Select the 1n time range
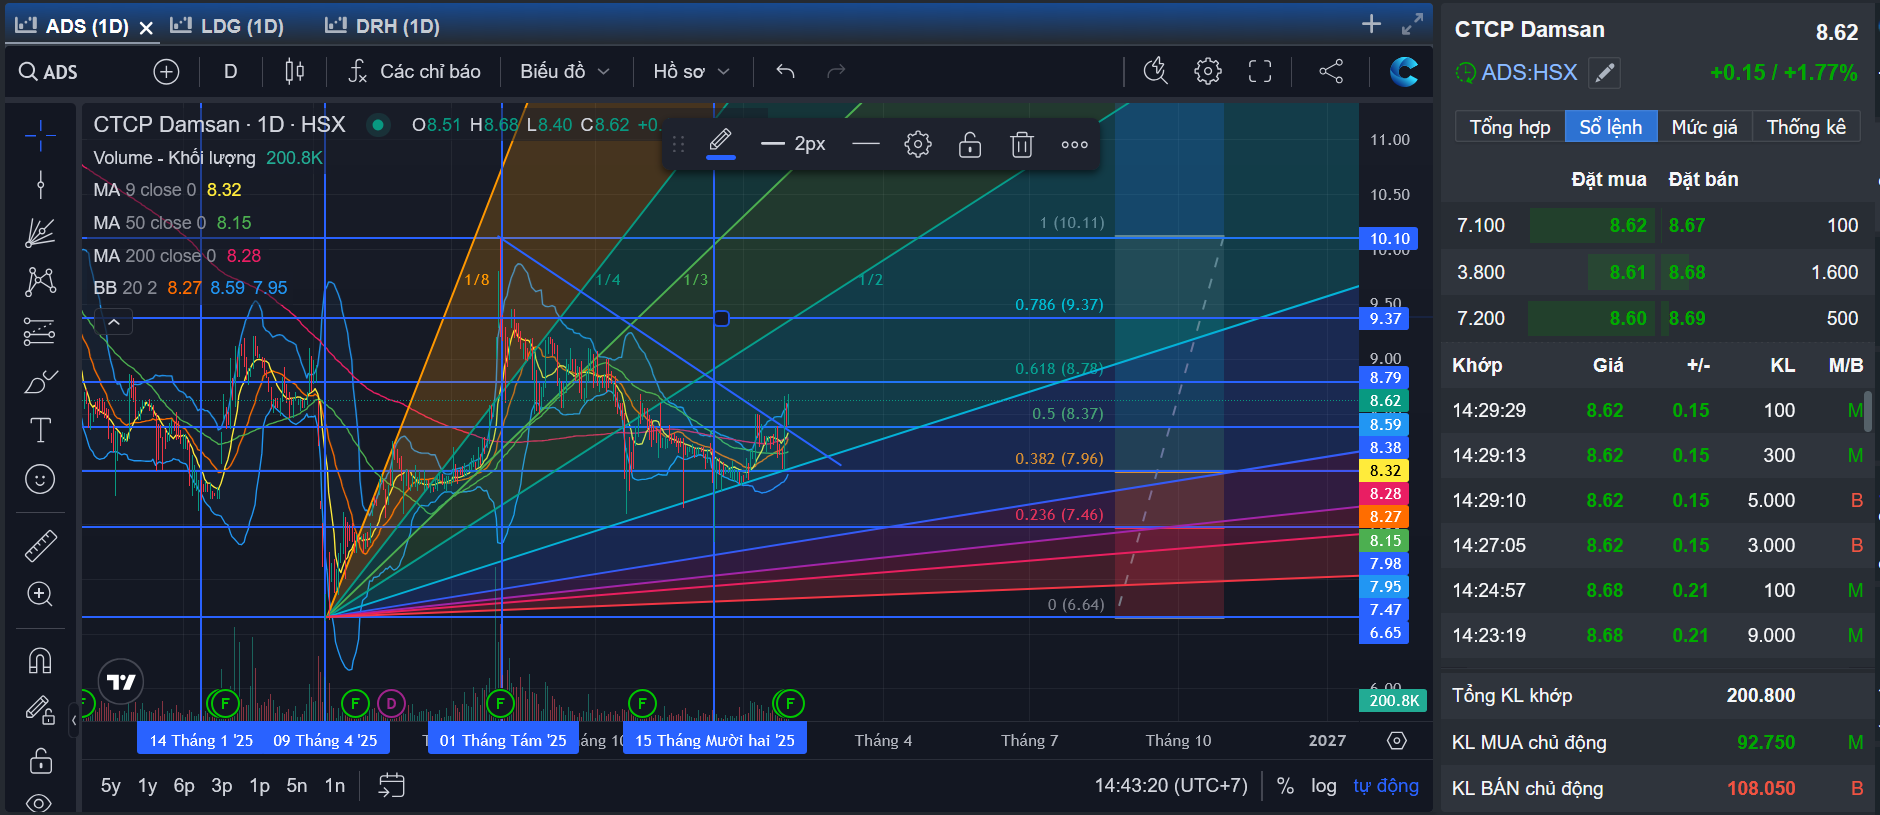Screen dimensions: 1880x815 [335, 785]
